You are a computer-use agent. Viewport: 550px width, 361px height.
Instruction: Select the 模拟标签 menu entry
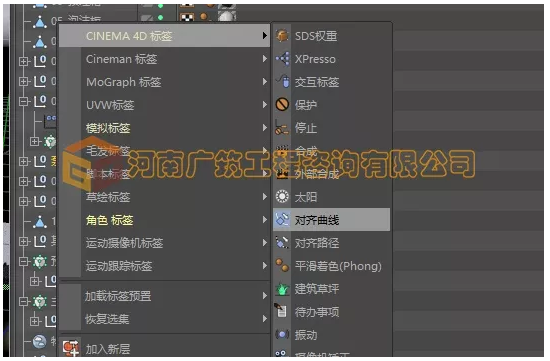(x=164, y=128)
